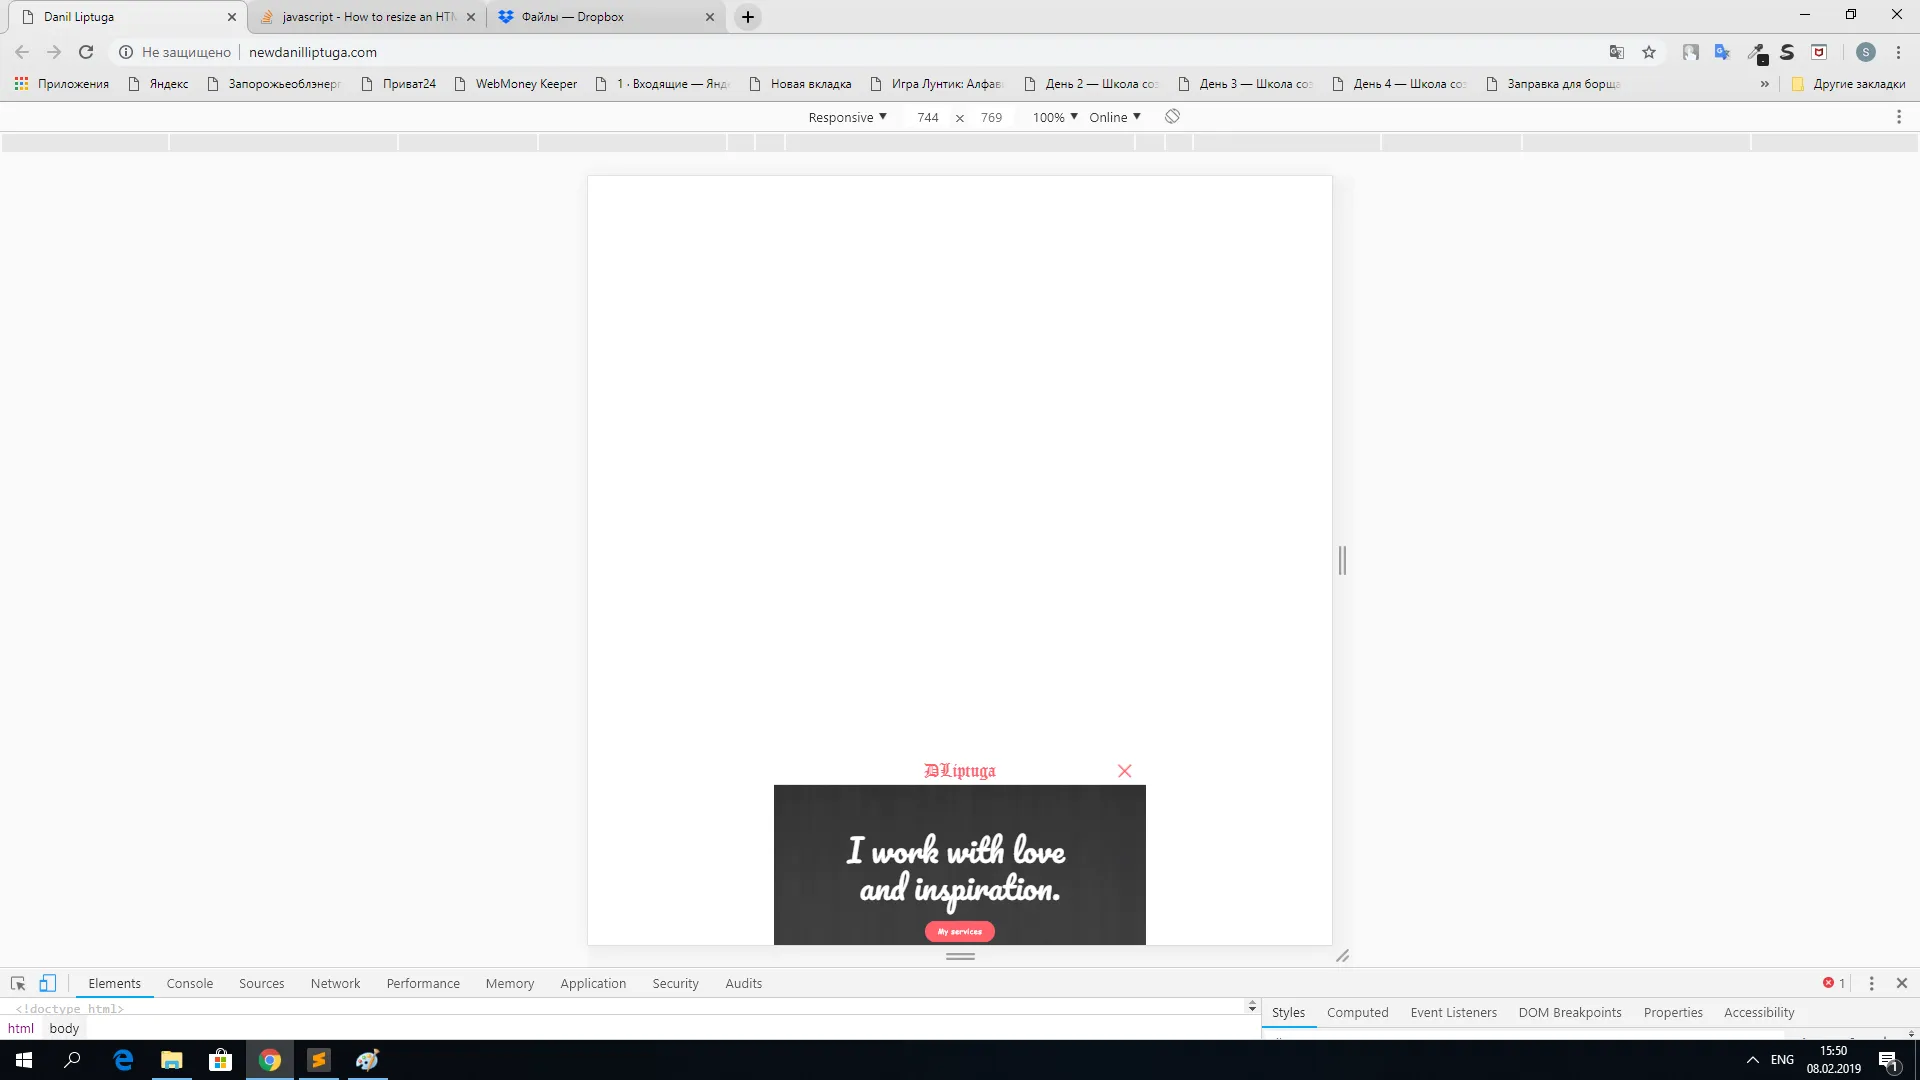
Task: Open the Computed styles tab
Action: [1357, 1012]
